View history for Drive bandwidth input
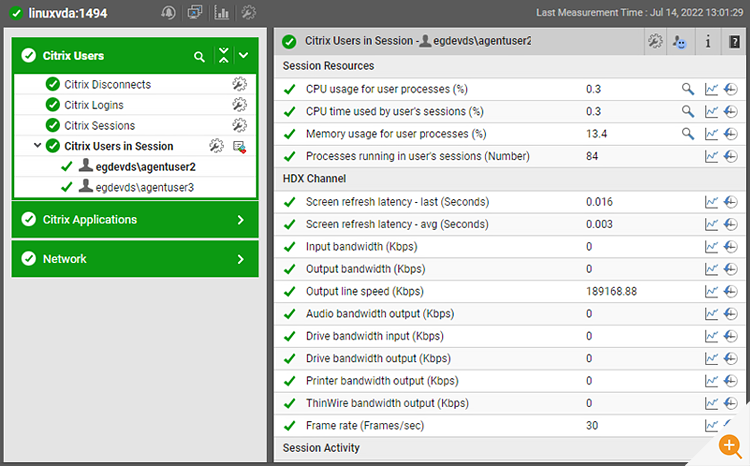Viewport: 750px width, 466px height. 730,336
